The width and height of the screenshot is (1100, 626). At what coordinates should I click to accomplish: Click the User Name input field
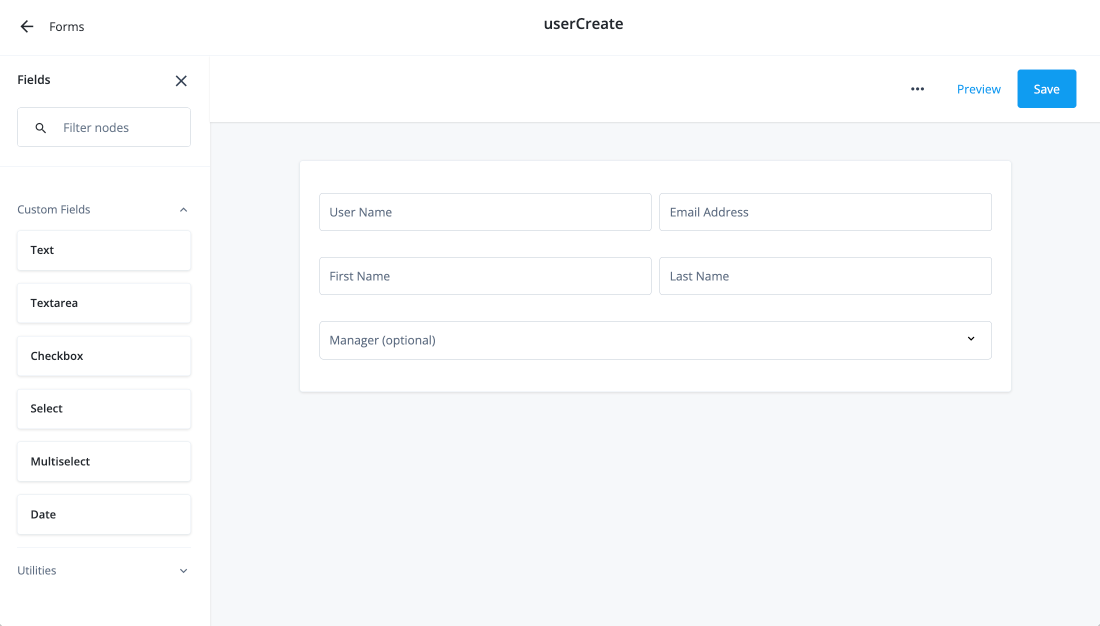pos(485,212)
